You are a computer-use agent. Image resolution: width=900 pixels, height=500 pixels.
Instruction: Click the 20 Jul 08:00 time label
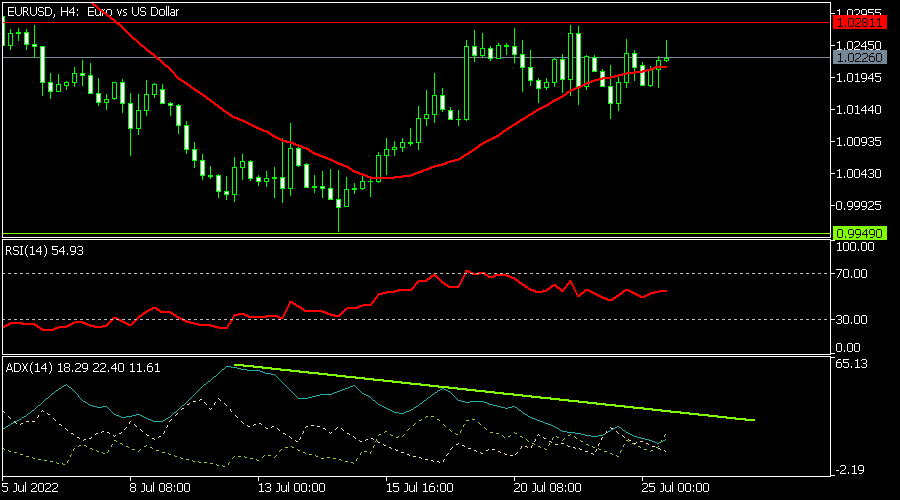point(548,488)
